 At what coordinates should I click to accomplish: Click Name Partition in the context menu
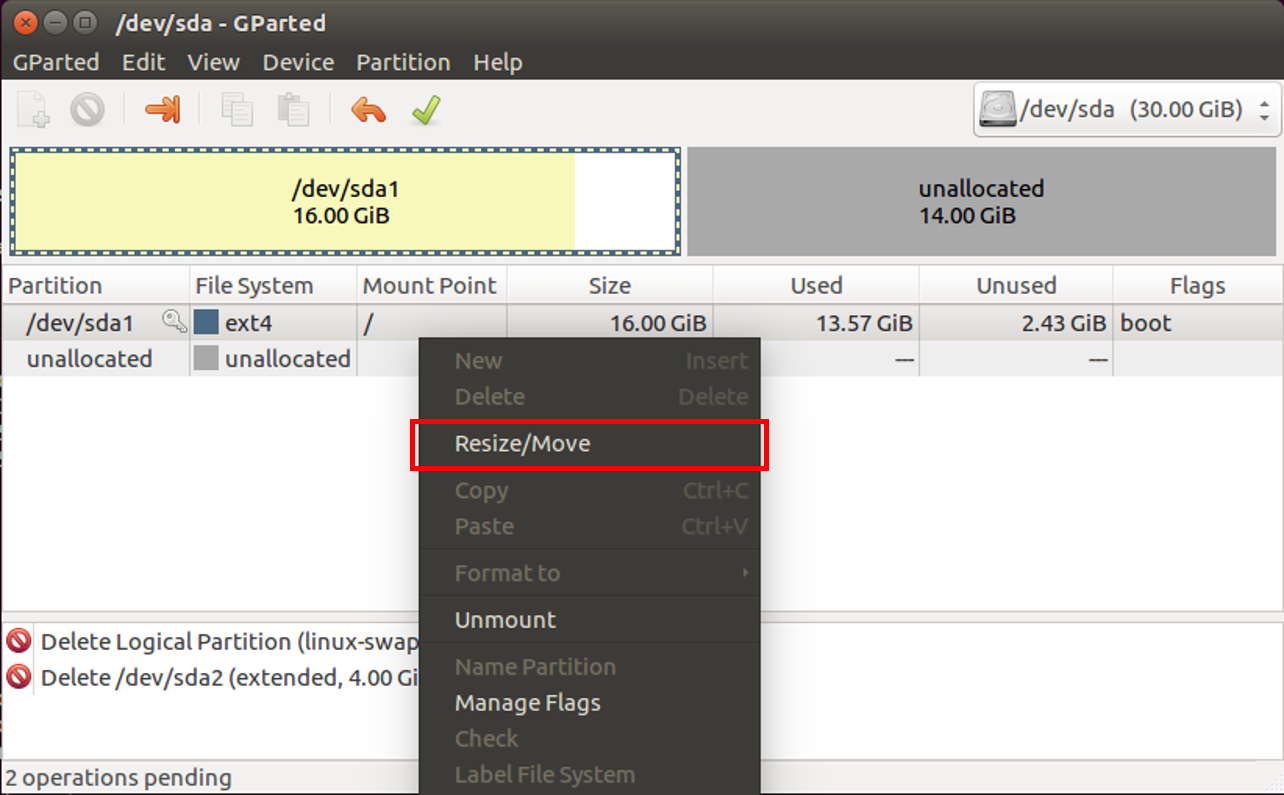(590, 667)
